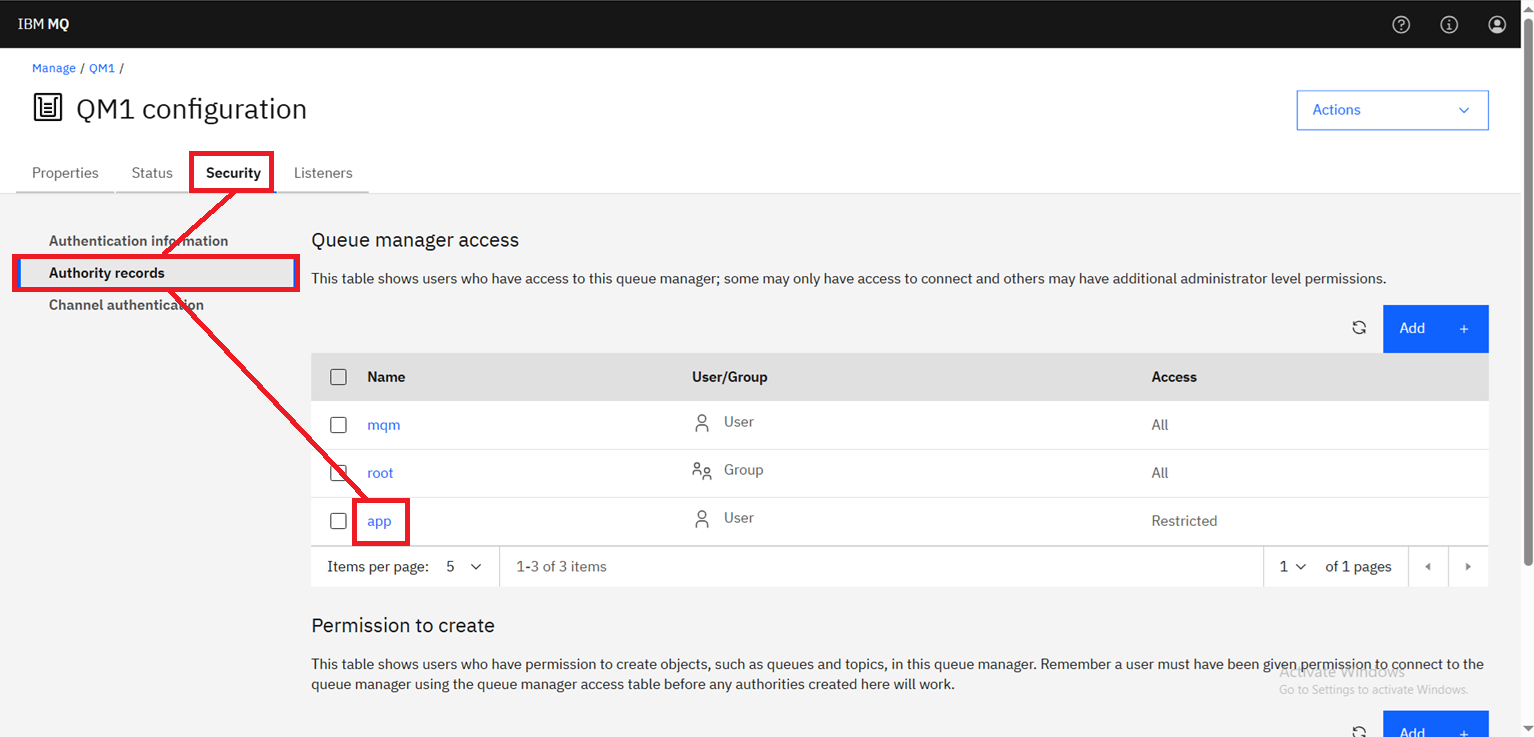1534x737 pixels.
Task: Click the 'Permission to create' heading
Action: pos(403,626)
